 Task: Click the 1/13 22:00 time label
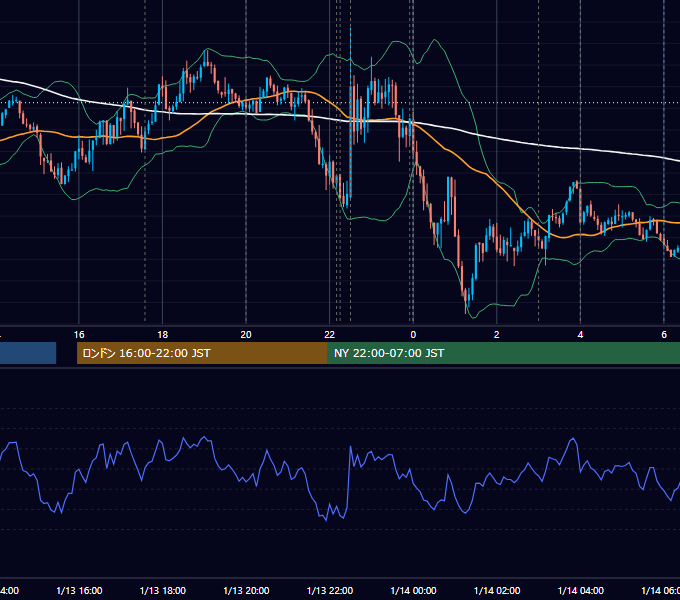[x=330, y=590]
